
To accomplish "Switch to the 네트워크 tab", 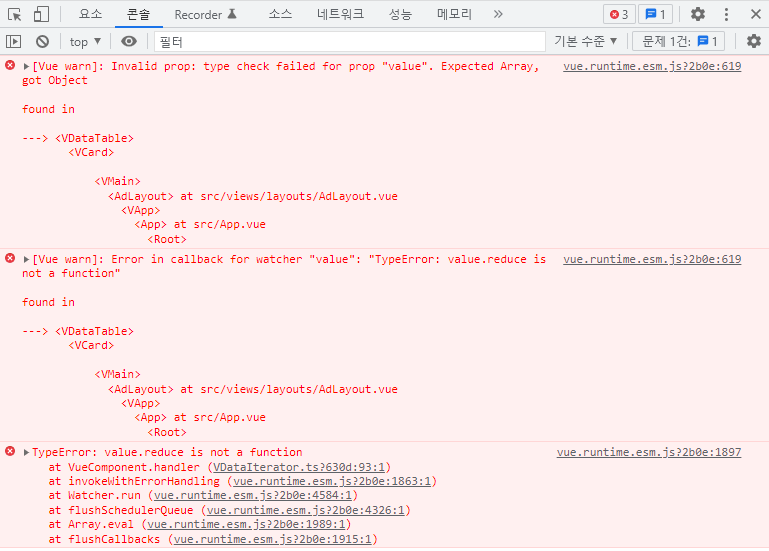I will point(340,14).
